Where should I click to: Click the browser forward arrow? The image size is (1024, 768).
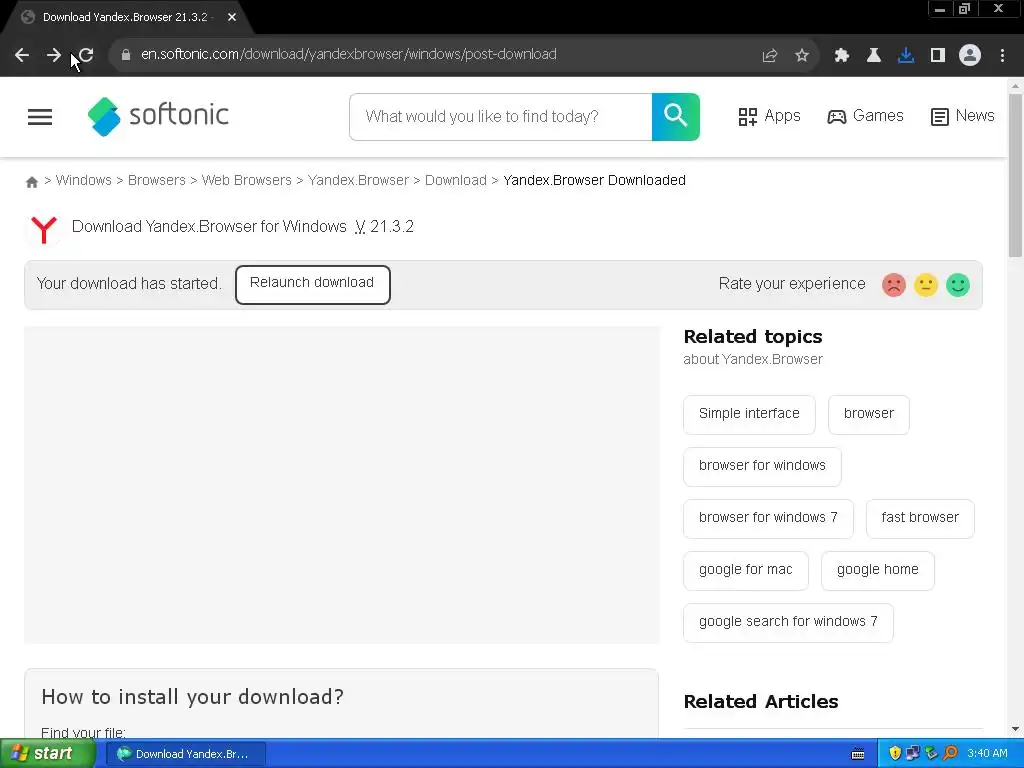click(x=54, y=56)
